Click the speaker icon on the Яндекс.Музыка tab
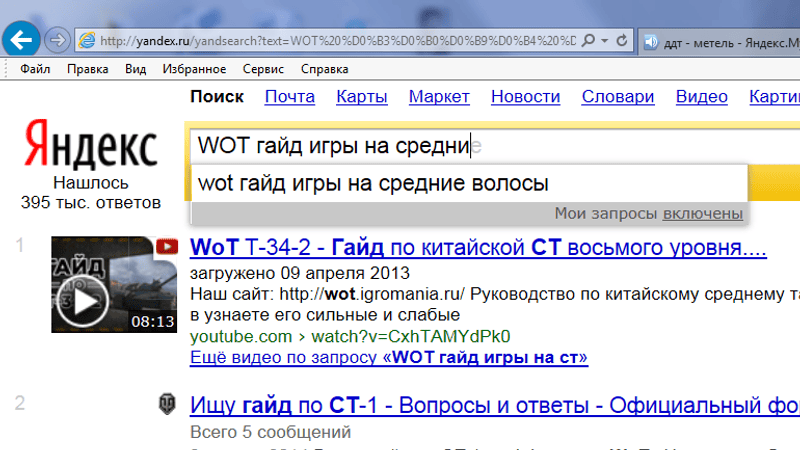Screen dimensions: 800x450 point(651,42)
